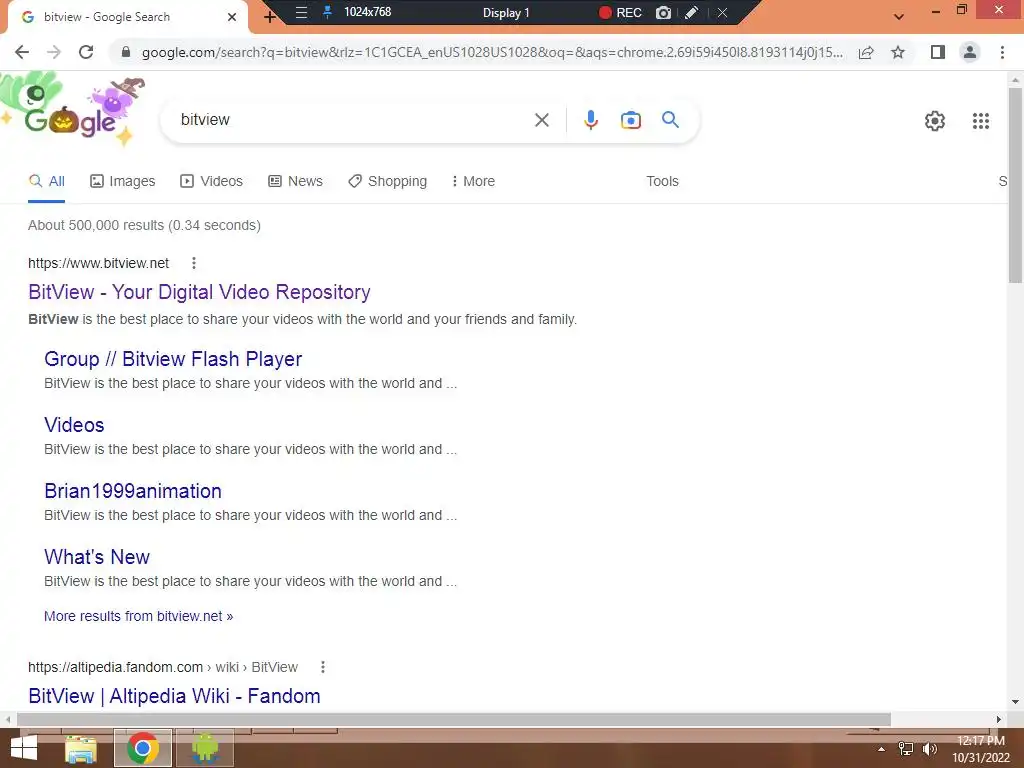
Task: Open options for altipedia.fandom.com result
Action: 323,667
